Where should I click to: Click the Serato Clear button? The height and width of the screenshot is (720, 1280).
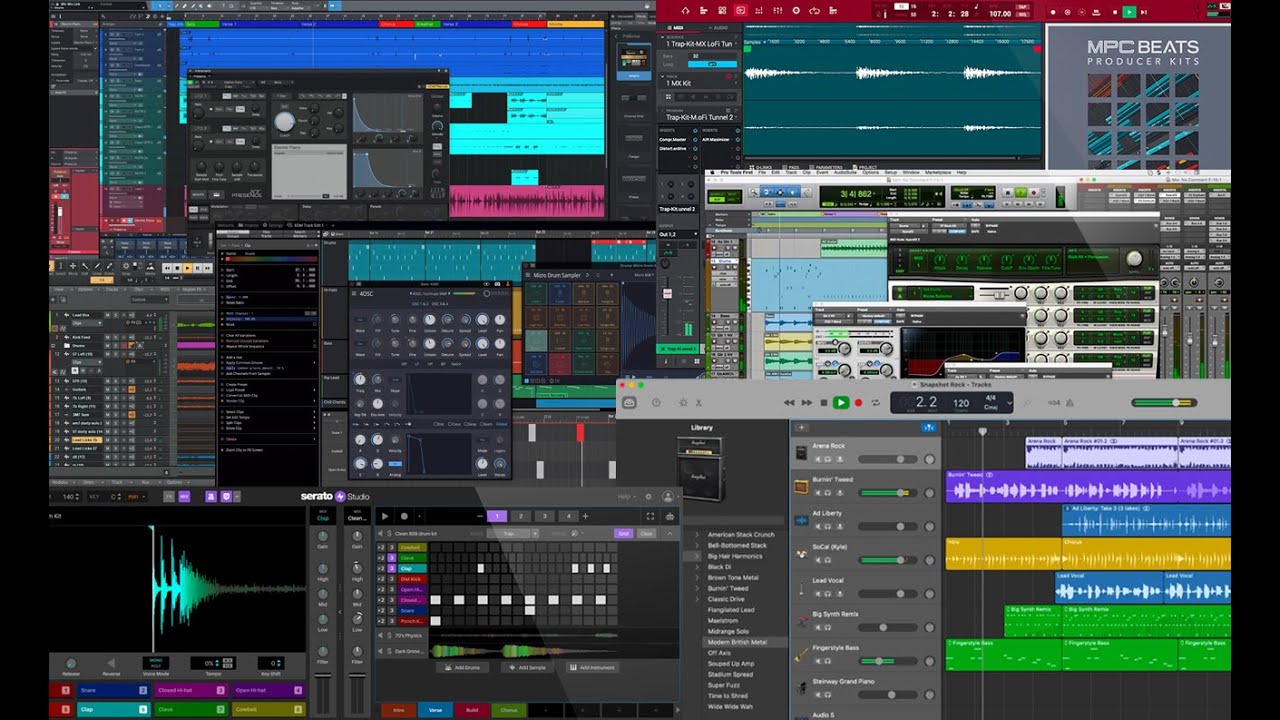point(646,534)
